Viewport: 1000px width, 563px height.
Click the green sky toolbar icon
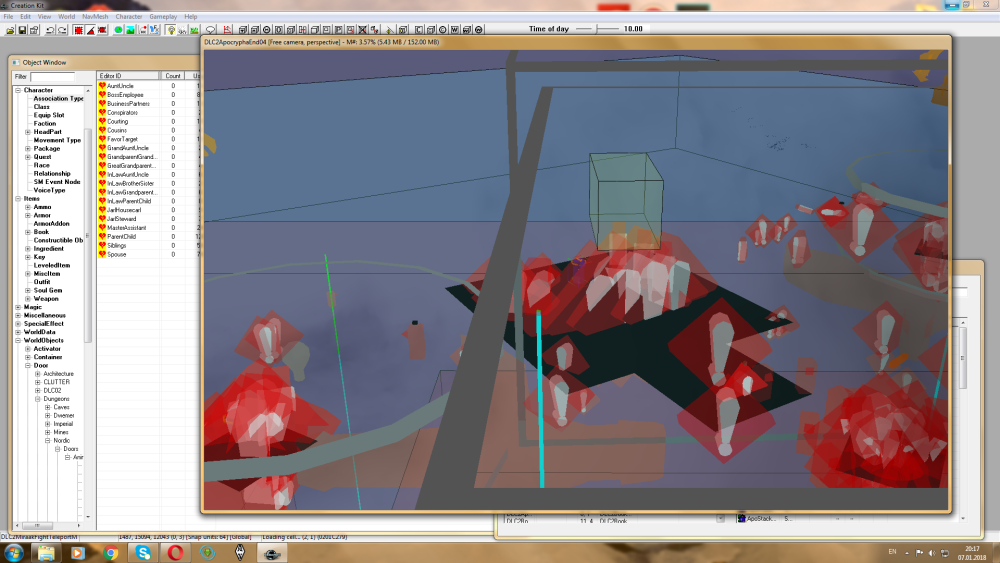(195, 30)
